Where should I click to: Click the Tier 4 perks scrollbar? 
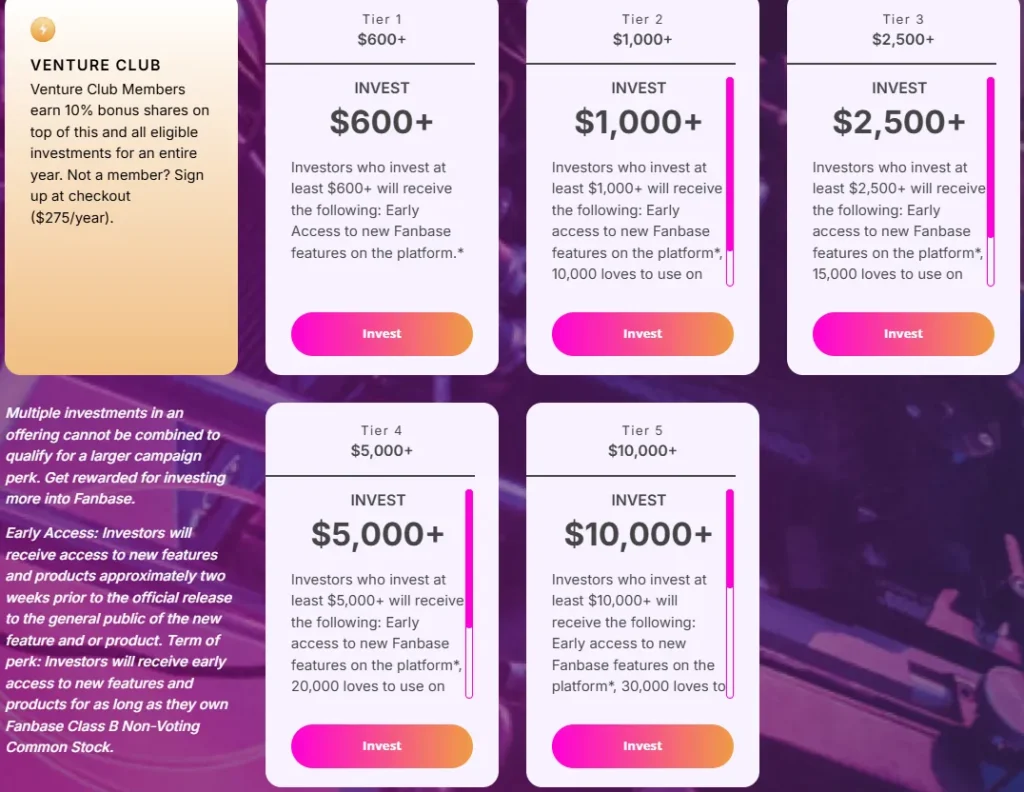tap(469, 560)
